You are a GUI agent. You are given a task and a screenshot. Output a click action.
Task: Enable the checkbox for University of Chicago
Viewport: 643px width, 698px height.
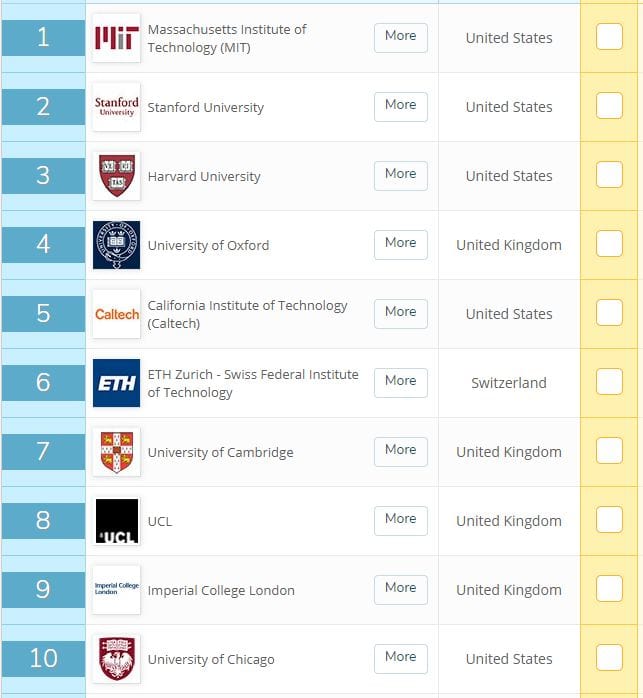click(x=609, y=657)
